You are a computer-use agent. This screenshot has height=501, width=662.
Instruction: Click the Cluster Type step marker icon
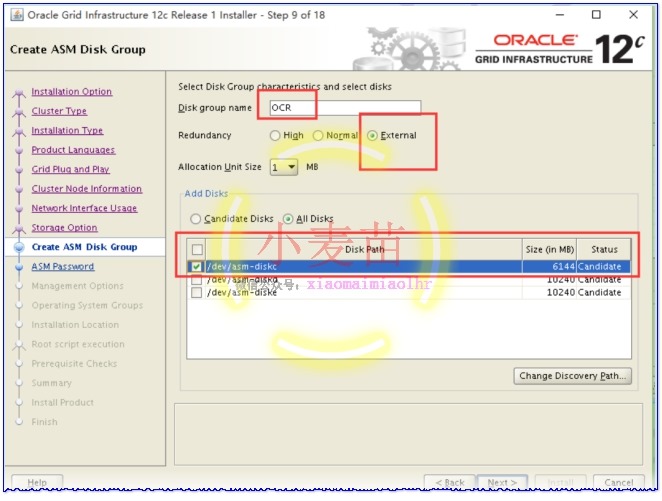tap(19, 112)
